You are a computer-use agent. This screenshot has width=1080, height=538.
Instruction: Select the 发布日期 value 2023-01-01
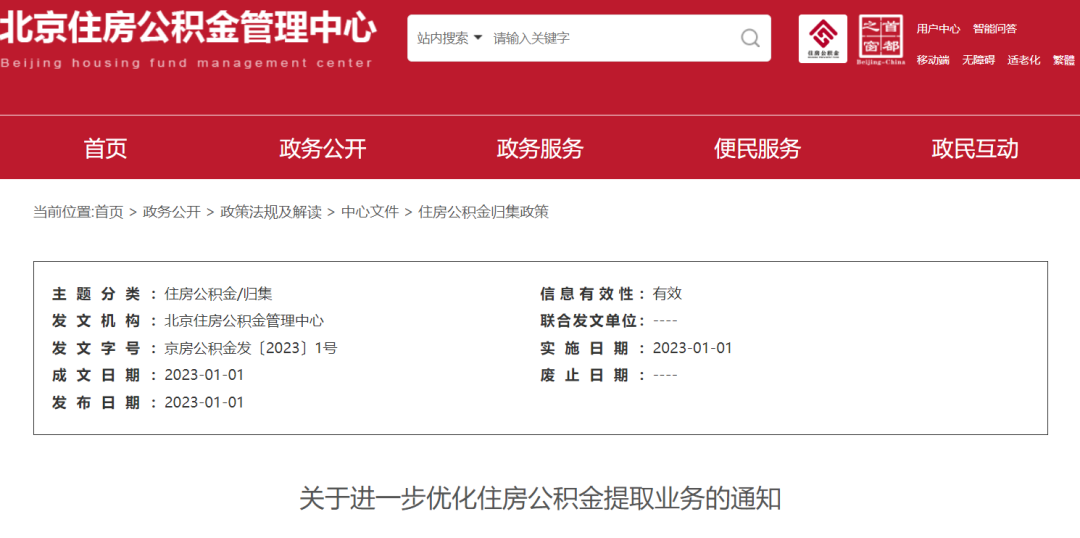pos(204,402)
